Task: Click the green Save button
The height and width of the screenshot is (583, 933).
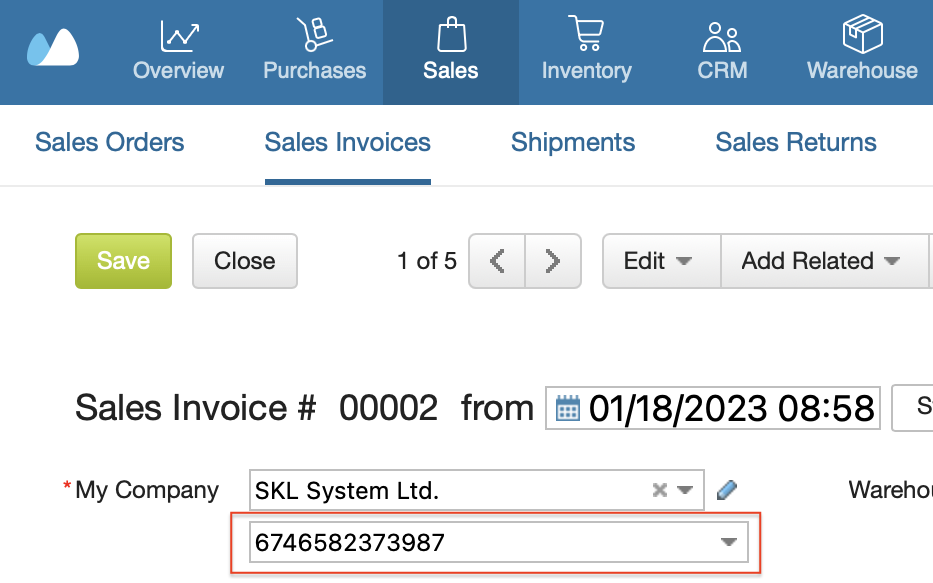Action: [x=123, y=261]
